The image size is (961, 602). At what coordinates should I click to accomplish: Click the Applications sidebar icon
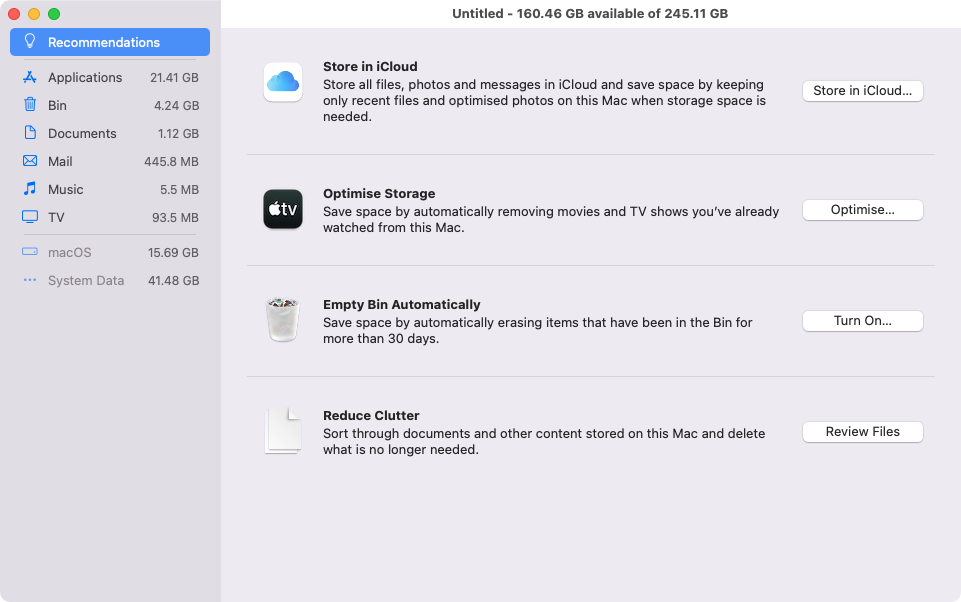tap(29, 77)
